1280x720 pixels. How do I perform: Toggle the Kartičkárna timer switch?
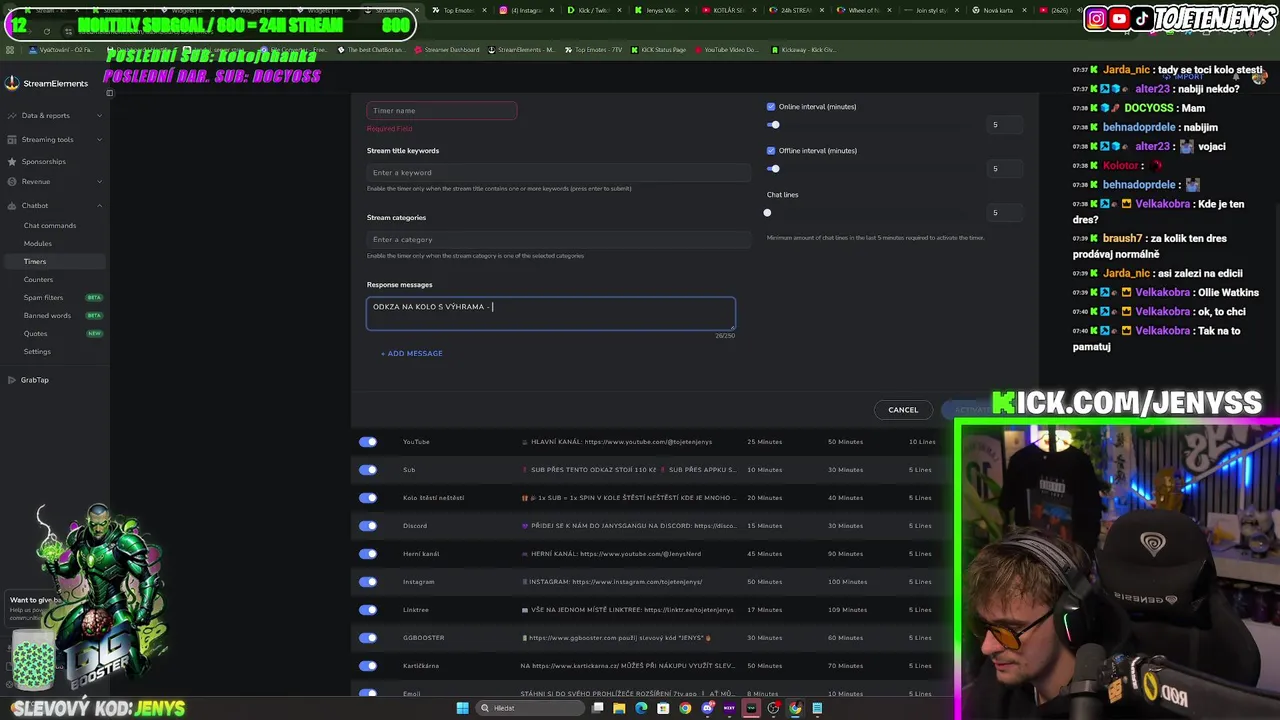[x=368, y=665]
